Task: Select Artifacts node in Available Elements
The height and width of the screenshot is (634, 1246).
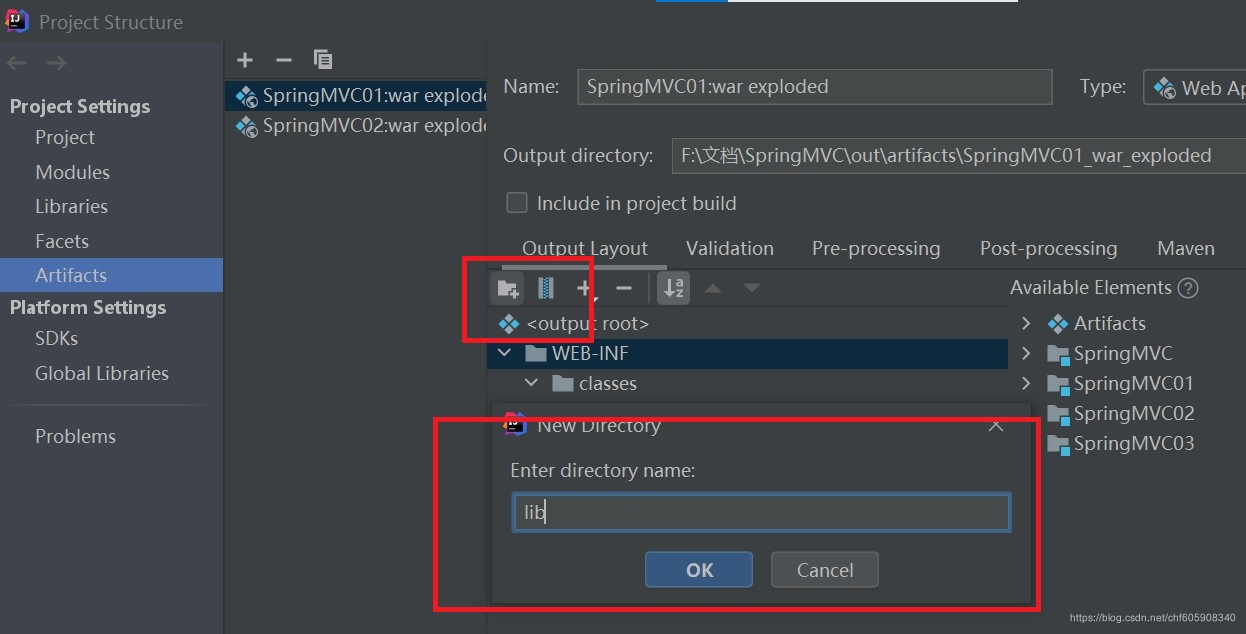Action: point(1096,323)
